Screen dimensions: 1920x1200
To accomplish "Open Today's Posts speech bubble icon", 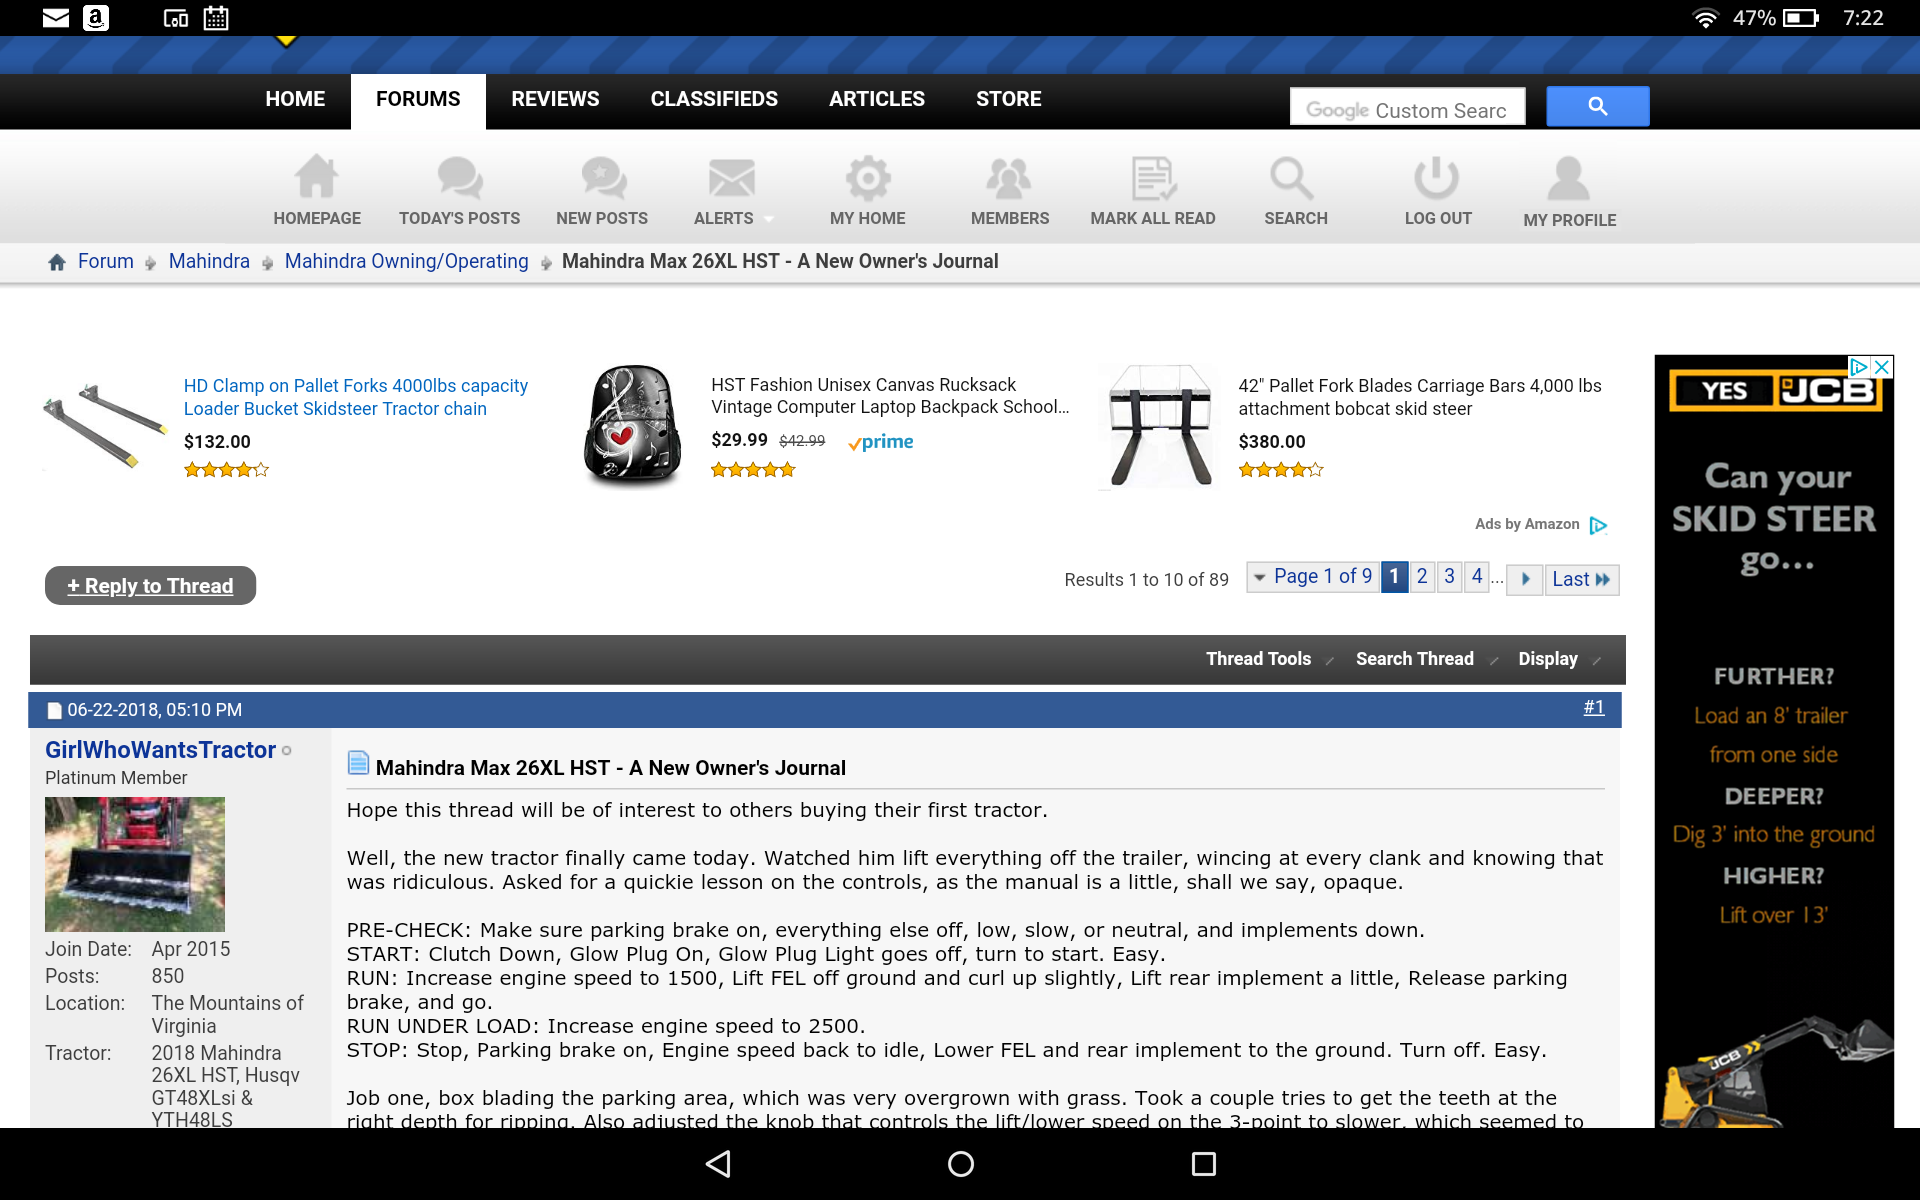I will 460,178.
